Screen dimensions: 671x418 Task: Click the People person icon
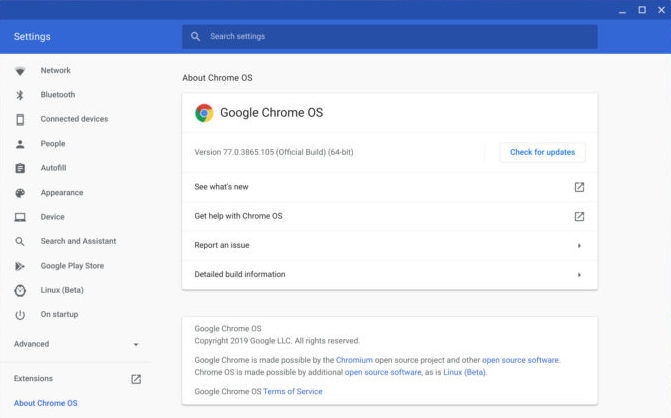20,144
